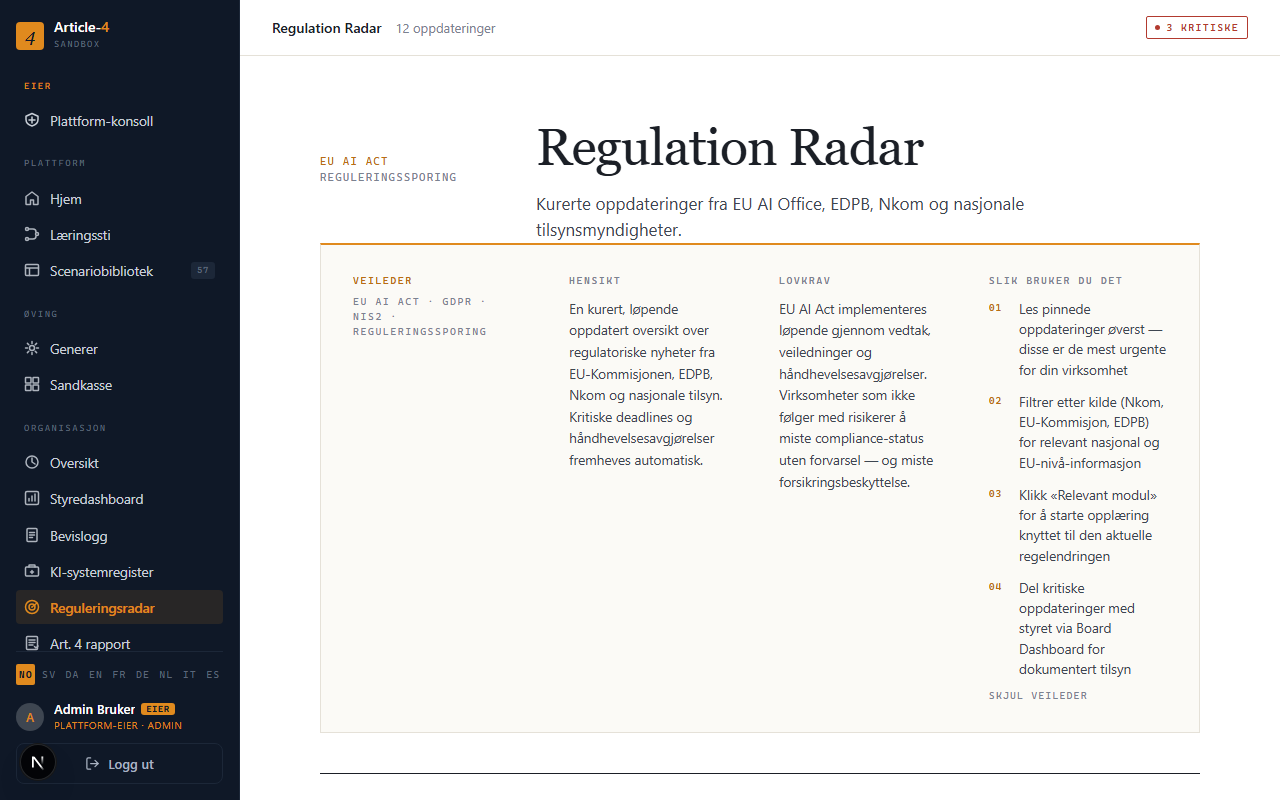Open Læringssti path icon
Screen dimensions: 1280x800
(32, 235)
